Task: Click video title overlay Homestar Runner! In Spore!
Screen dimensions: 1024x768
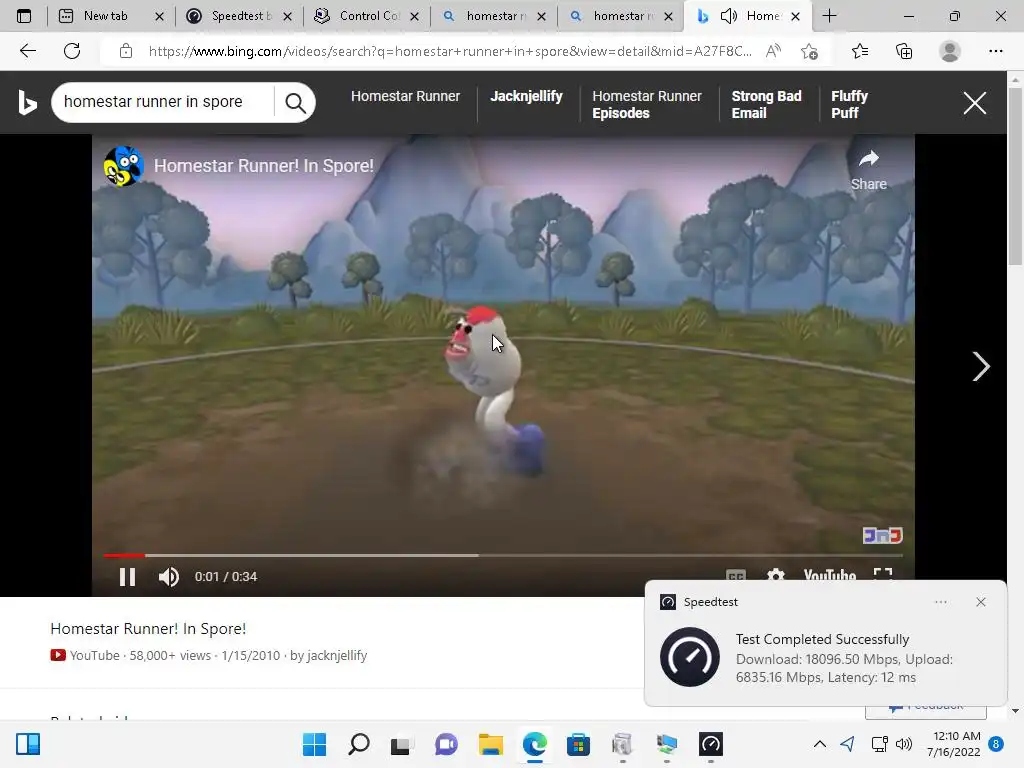Action: tap(264, 166)
